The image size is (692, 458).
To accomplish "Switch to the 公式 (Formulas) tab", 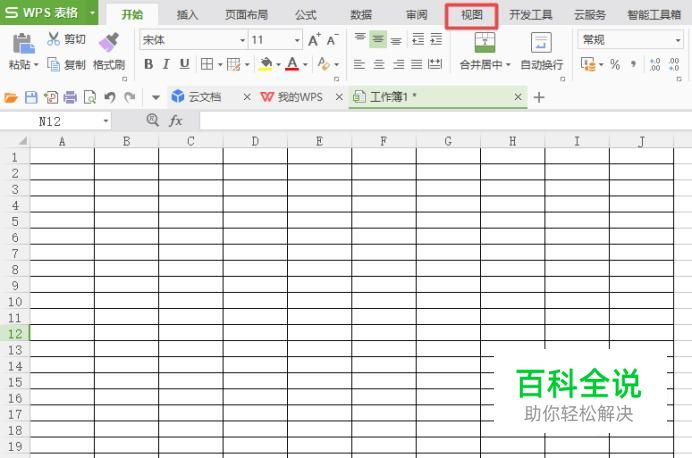I will (x=305, y=15).
